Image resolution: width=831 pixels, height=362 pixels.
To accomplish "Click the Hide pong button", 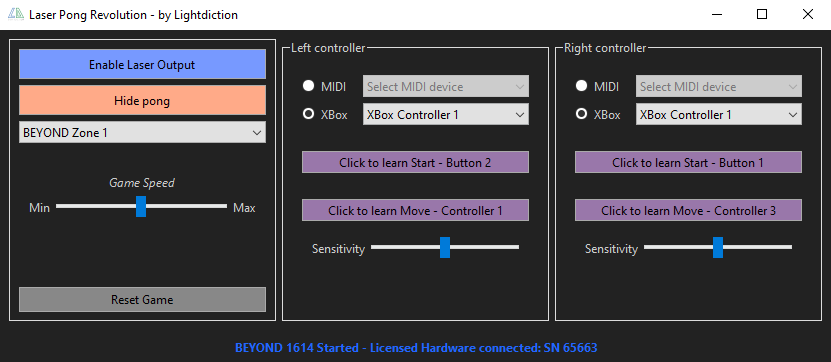I will [x=142, y=100].
